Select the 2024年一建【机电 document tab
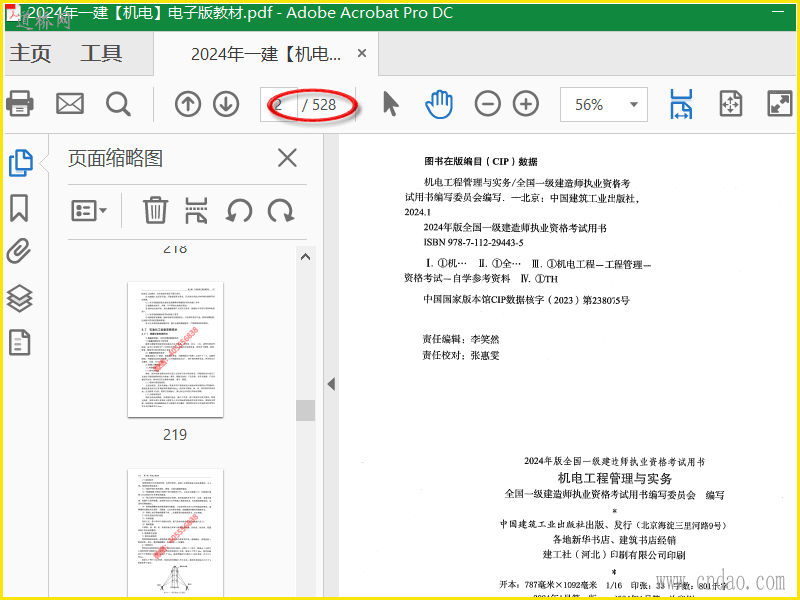Viewport: 800px width, 600px height. (266, 54)
